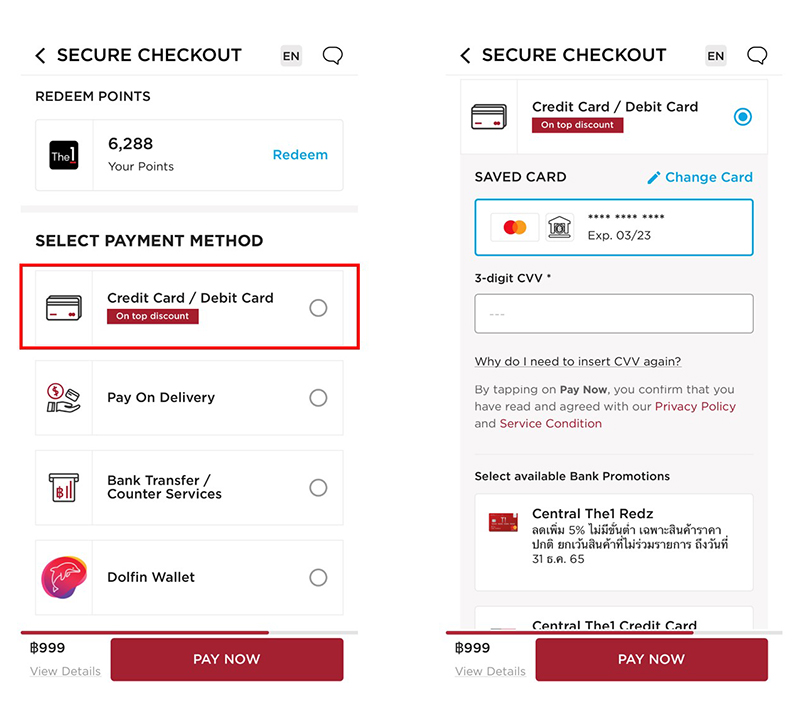The height and width of the screenshot is (706, 800).
Task: Click the 3-digit CVV input field
Action: tap(614, 313)
